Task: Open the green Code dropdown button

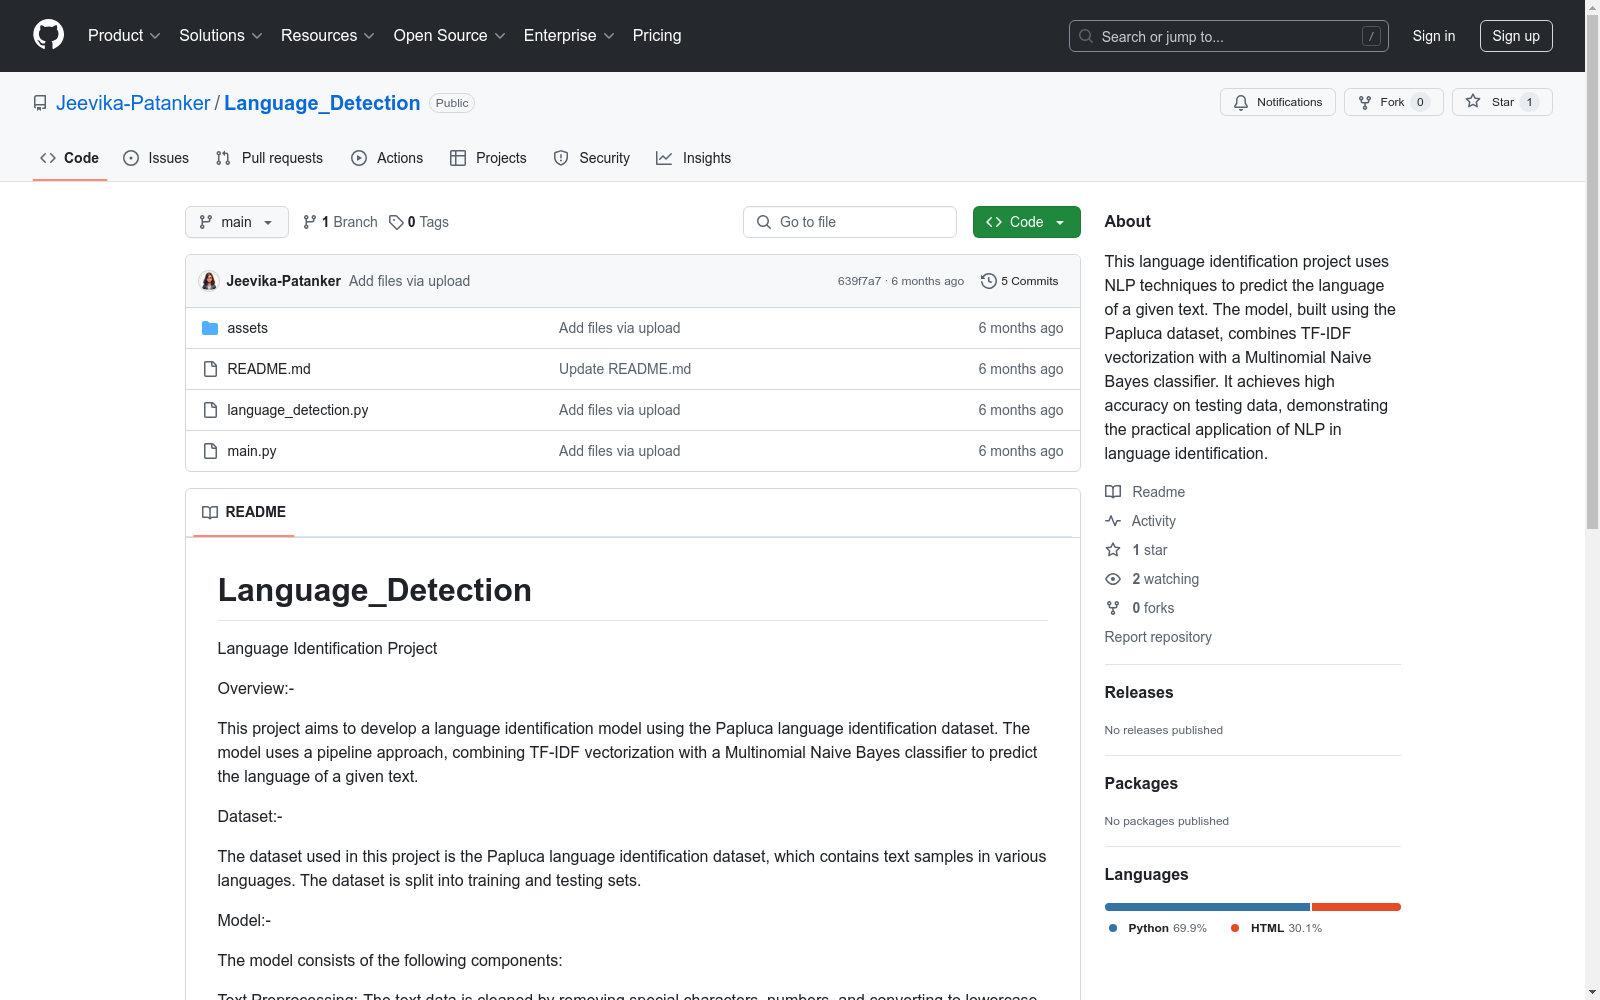Action: point(1026,222)
